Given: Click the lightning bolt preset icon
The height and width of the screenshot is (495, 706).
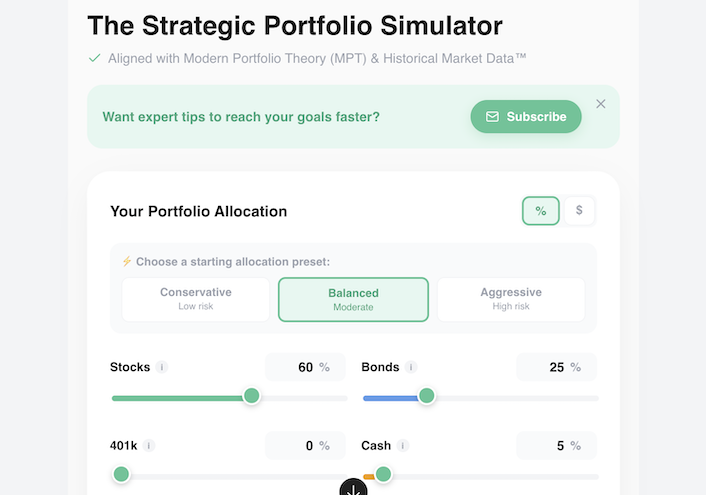Looking at the screenshot, I should pos(127,262).
